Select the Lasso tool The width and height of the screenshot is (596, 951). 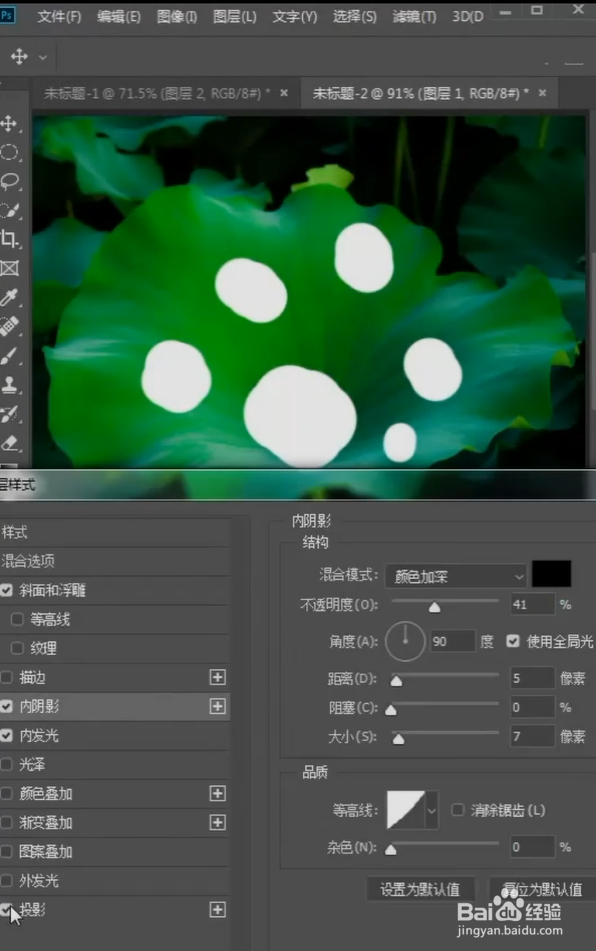pos(9,181)
